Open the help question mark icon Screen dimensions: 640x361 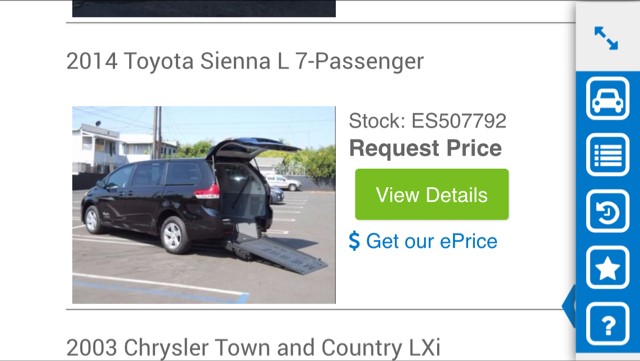[x=608, y=324]
